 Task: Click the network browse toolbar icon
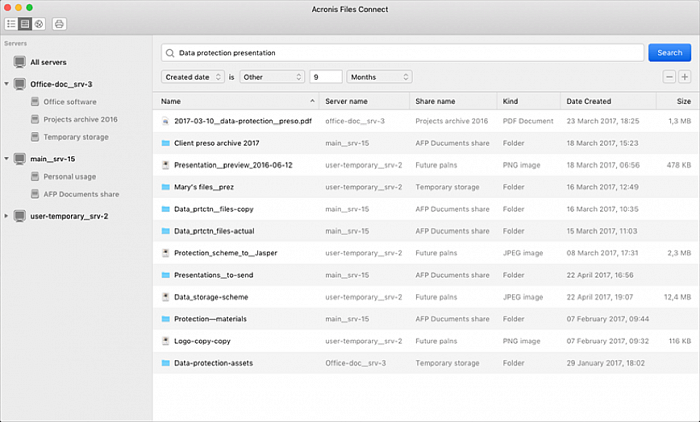click(x=39, y=24)
